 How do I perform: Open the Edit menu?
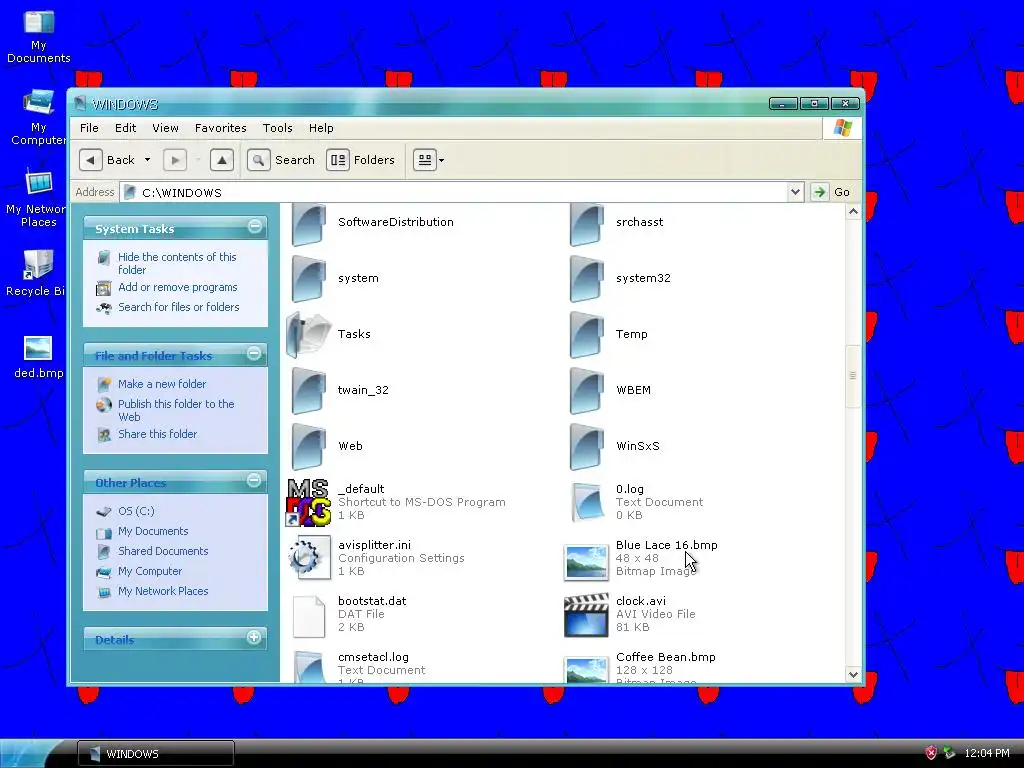pyautogui.click(x=125, y=128)
